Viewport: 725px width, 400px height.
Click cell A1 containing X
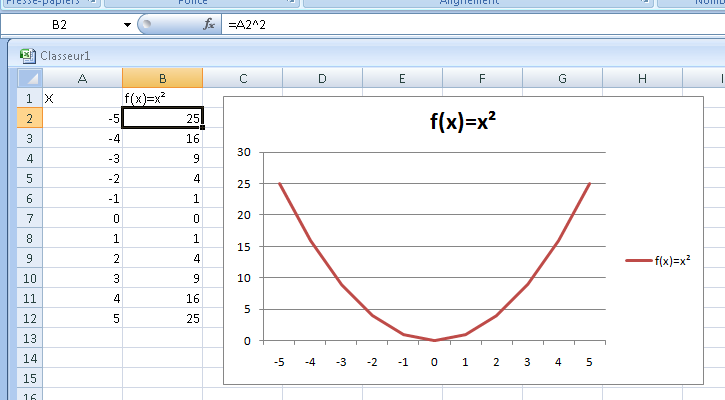82,98
